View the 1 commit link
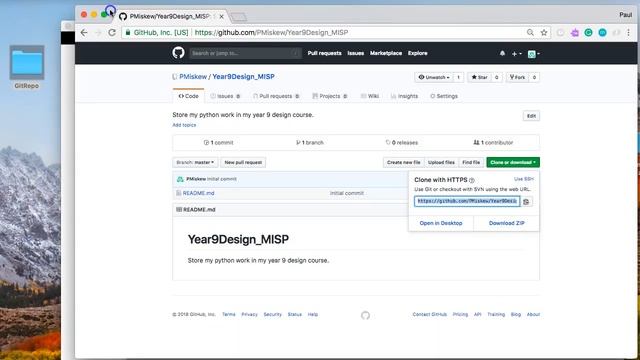 tap(218, 143)
